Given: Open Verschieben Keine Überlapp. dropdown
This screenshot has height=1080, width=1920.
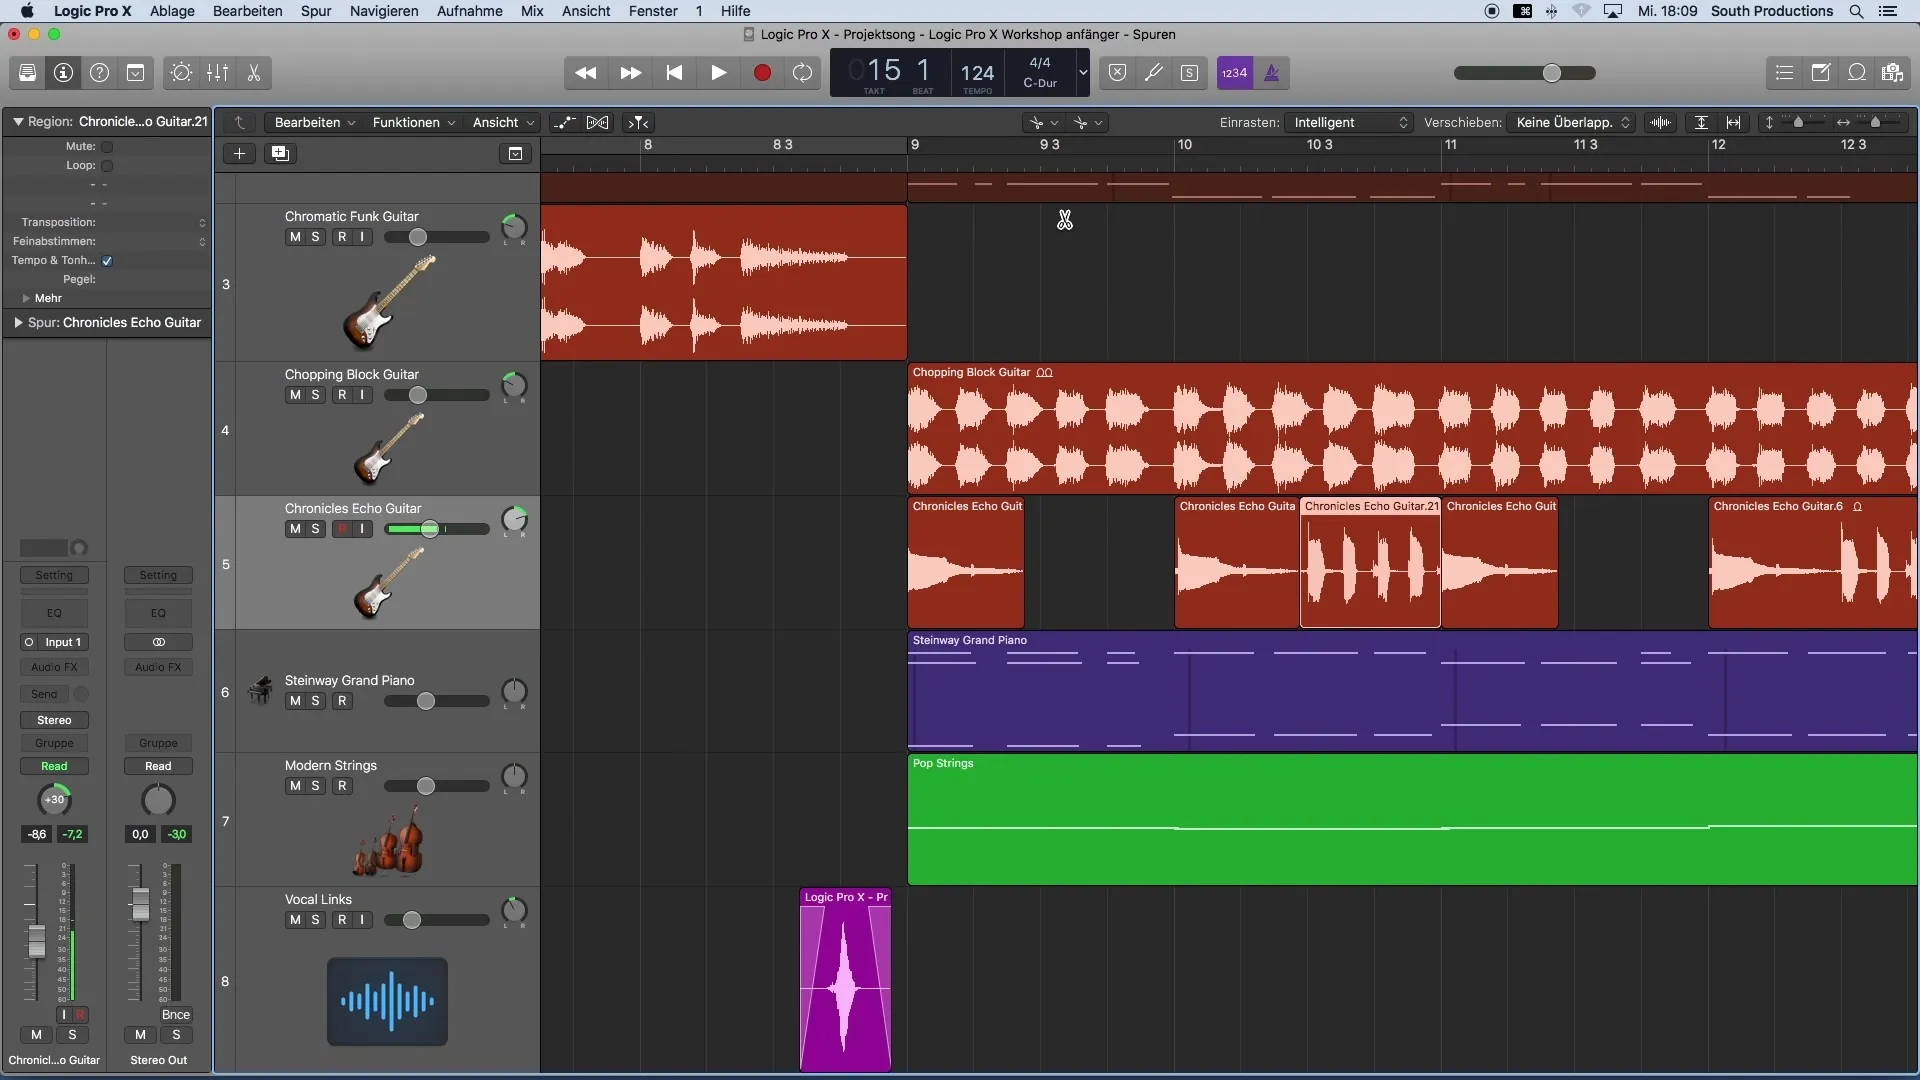Looking at the screenshot, I should [x=1571, y=123].
